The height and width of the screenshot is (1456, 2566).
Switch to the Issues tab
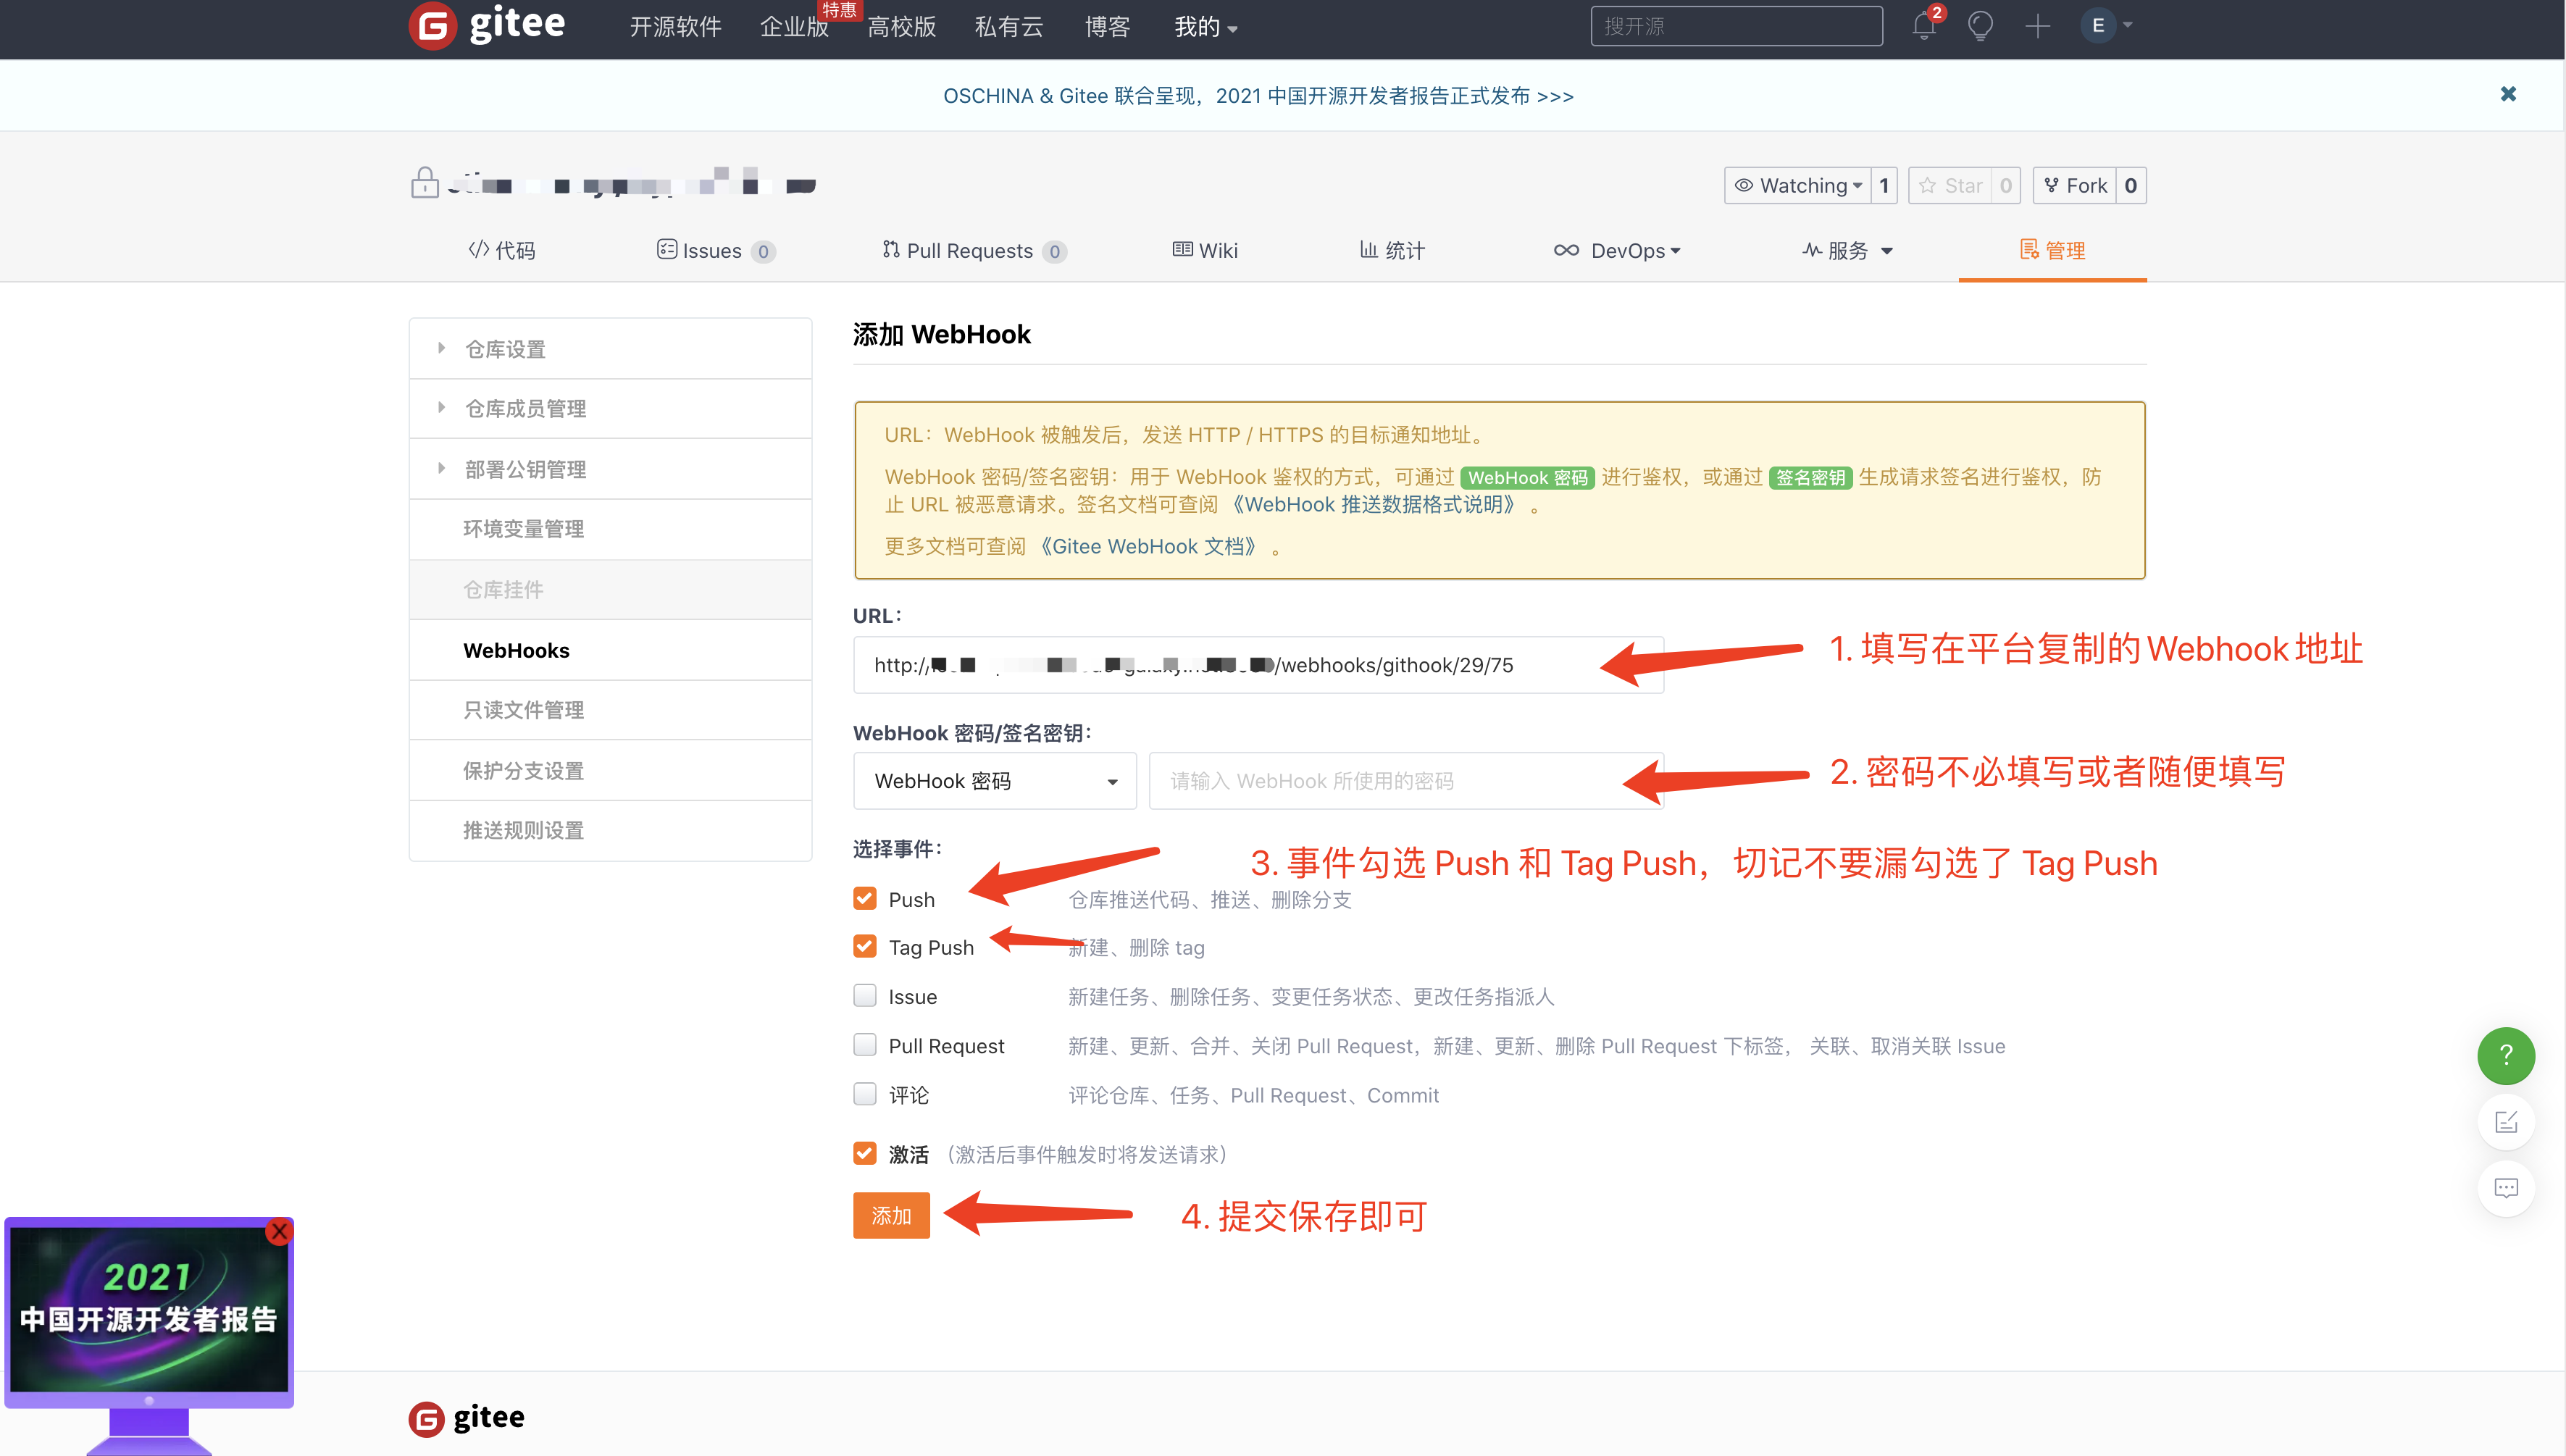712,251
